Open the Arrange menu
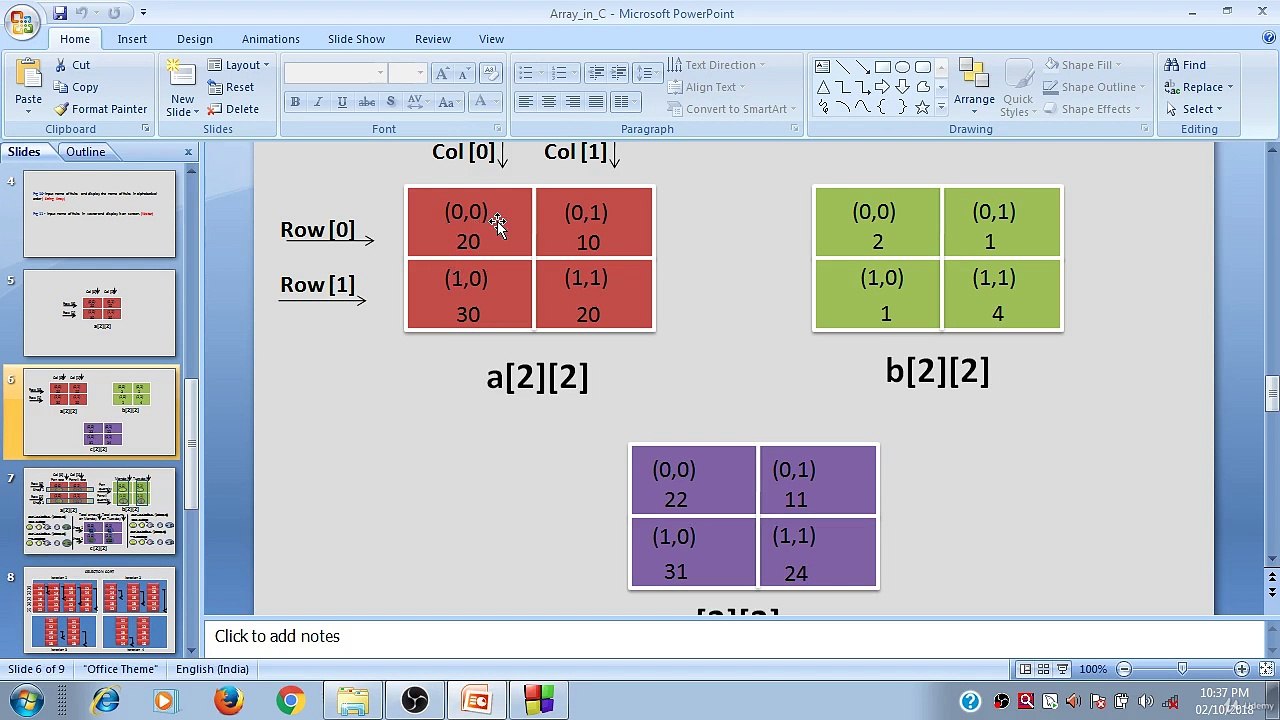This screenshot has height=720, width=1280. 974,86
